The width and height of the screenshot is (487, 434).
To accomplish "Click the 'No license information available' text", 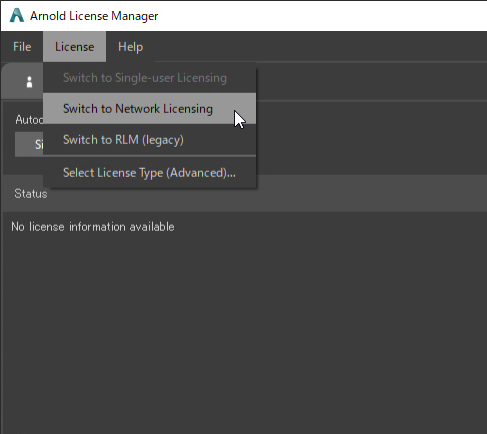I will tap(93, 227).
